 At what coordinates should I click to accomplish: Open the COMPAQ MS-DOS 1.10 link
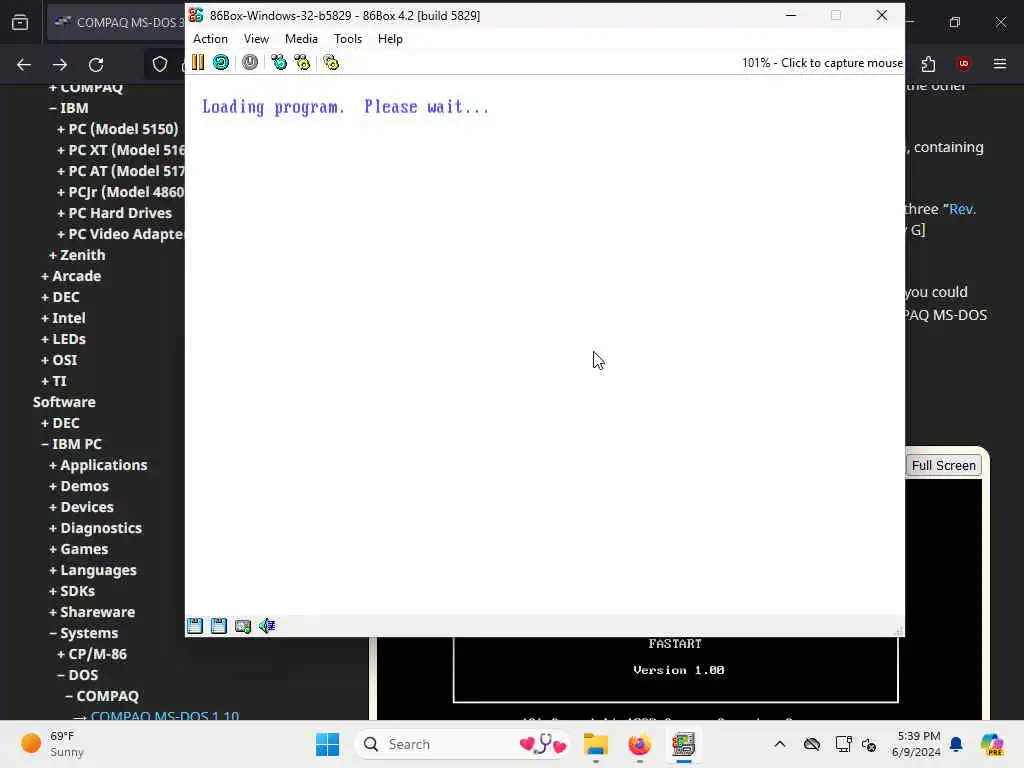(x=165, y=715)
